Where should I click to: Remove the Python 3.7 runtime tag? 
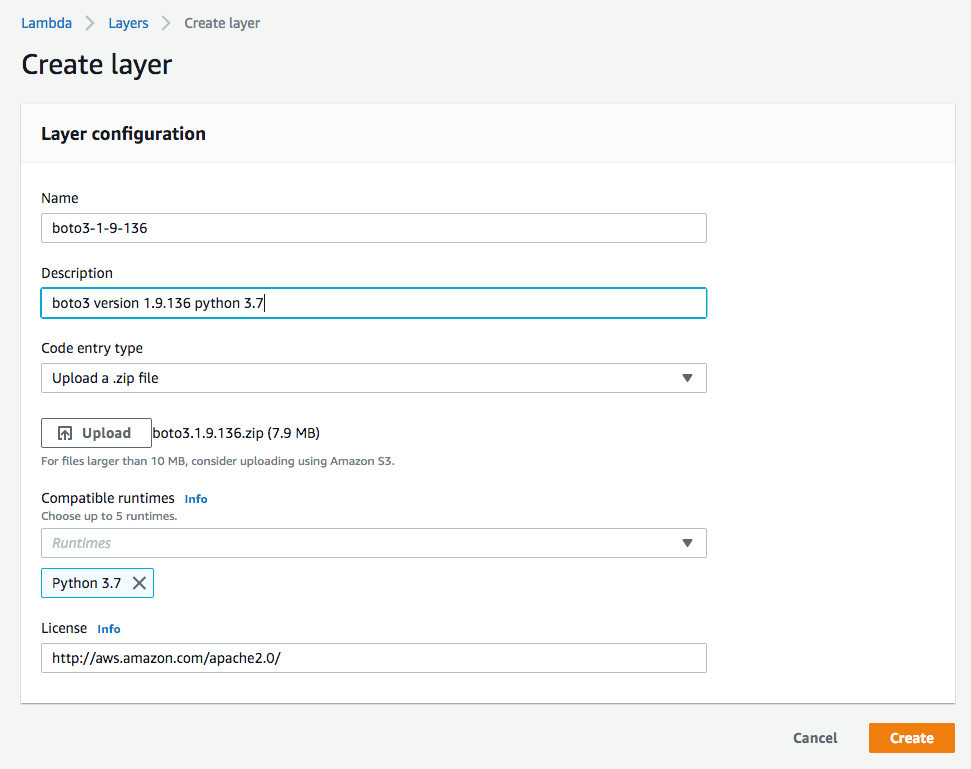139,583
